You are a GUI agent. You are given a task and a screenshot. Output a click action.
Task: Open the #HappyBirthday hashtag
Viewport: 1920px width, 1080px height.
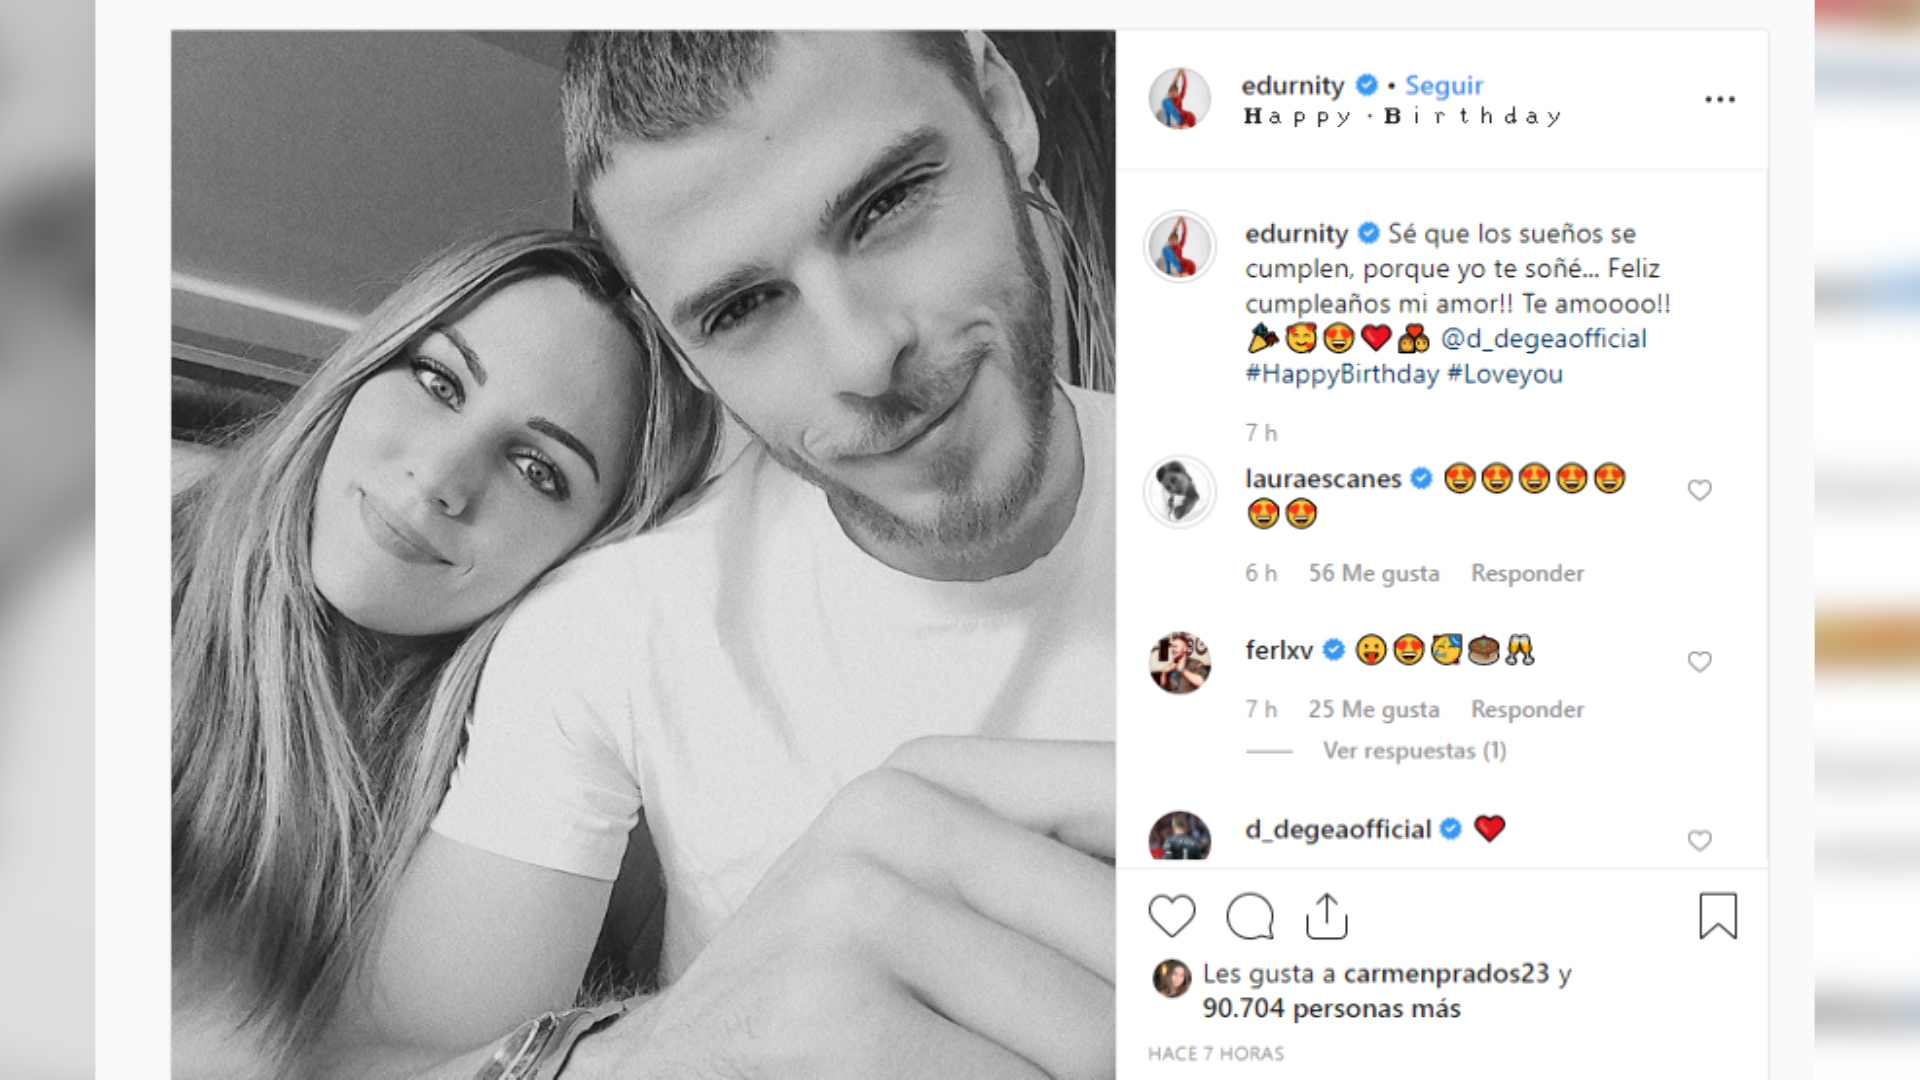pyautogui.click(x=1342, y=374)
